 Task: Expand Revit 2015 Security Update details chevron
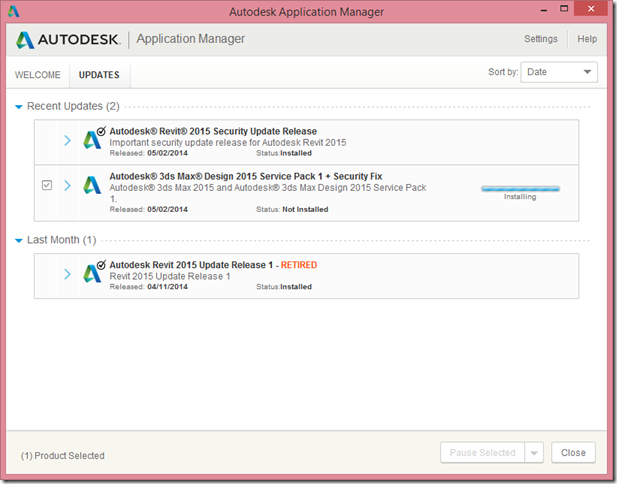pyautogui.click(x=68, y=140)
